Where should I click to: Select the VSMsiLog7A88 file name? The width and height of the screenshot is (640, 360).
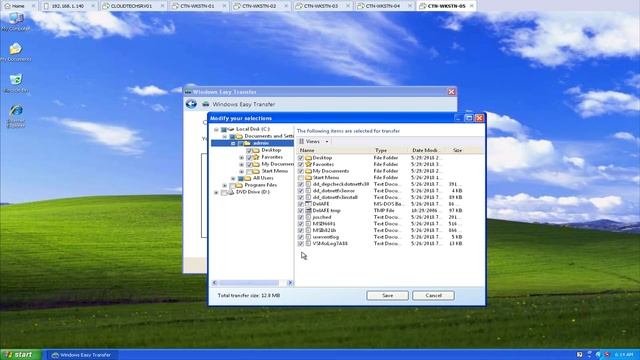(330, 244)
